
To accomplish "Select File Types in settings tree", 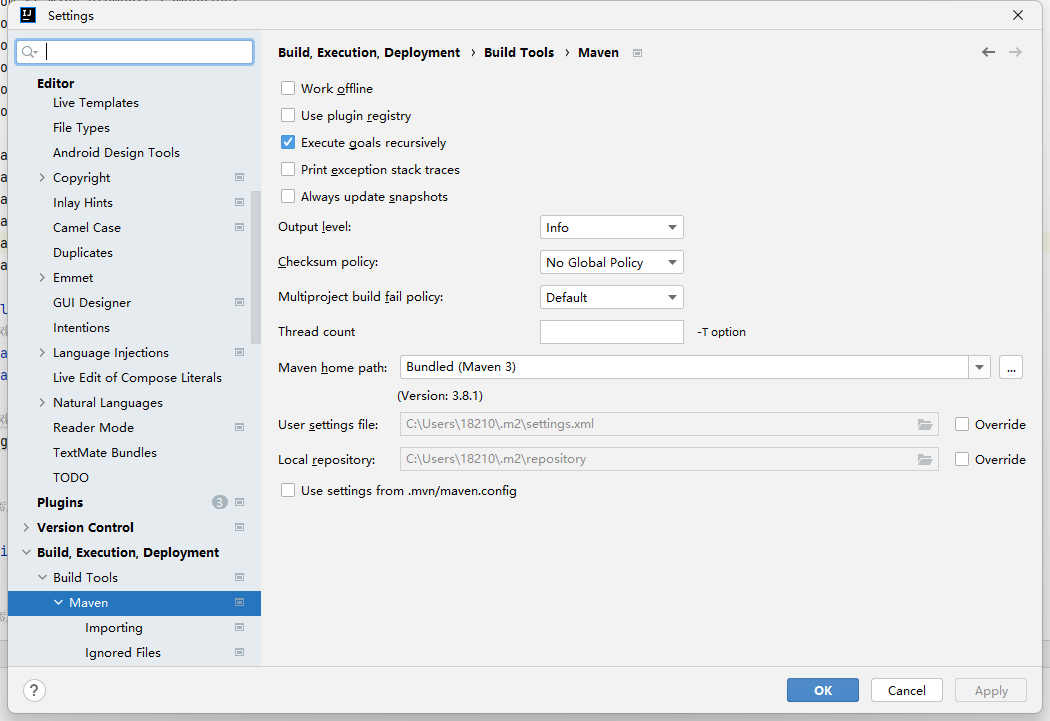I will coord(81,127).
